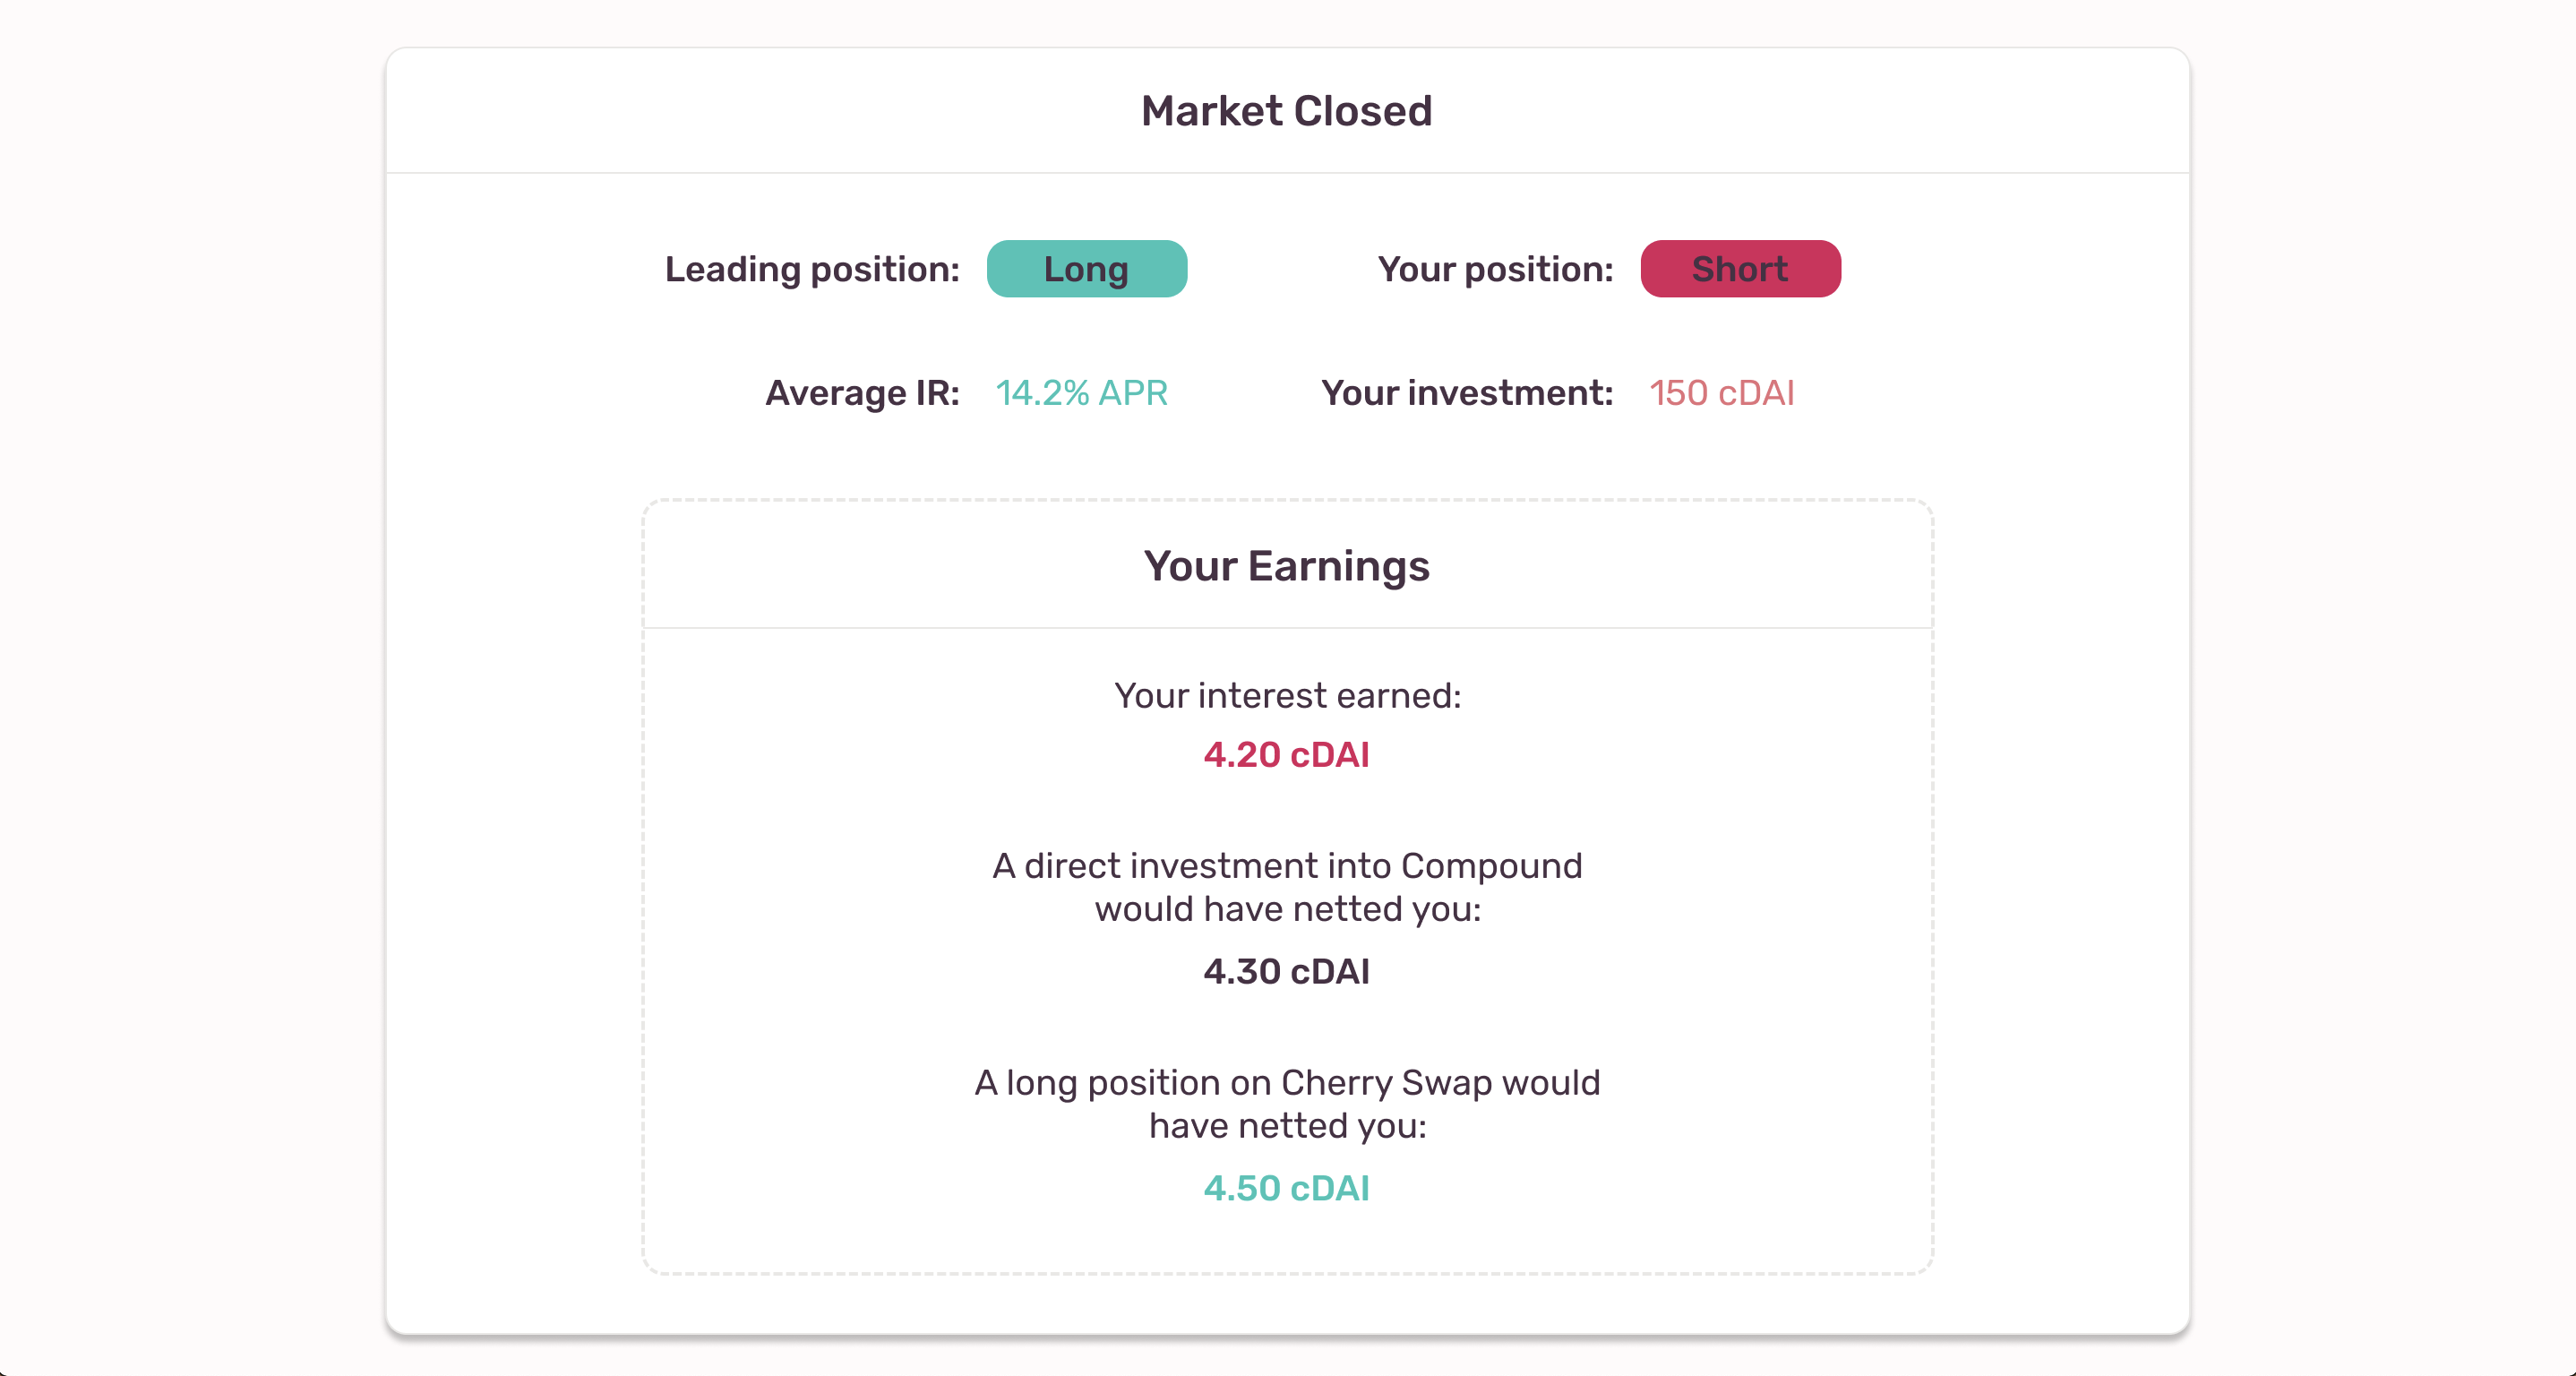Click the teal Long badge
The height and width of the screenshot is (1376, 2576).
click(1086, 269)
